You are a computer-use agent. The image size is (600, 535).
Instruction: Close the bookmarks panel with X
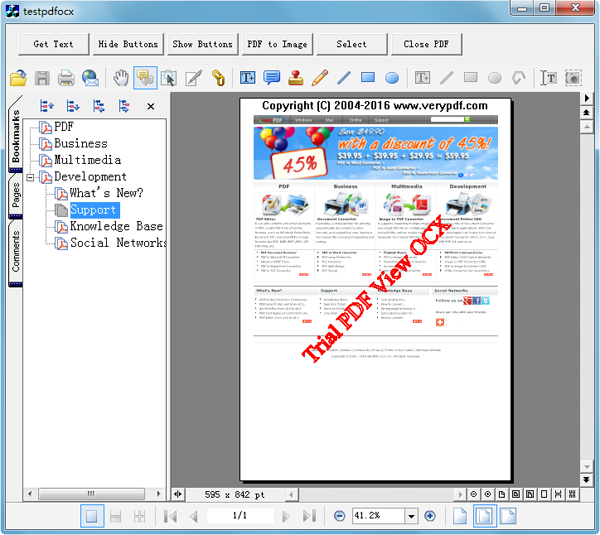151,106
